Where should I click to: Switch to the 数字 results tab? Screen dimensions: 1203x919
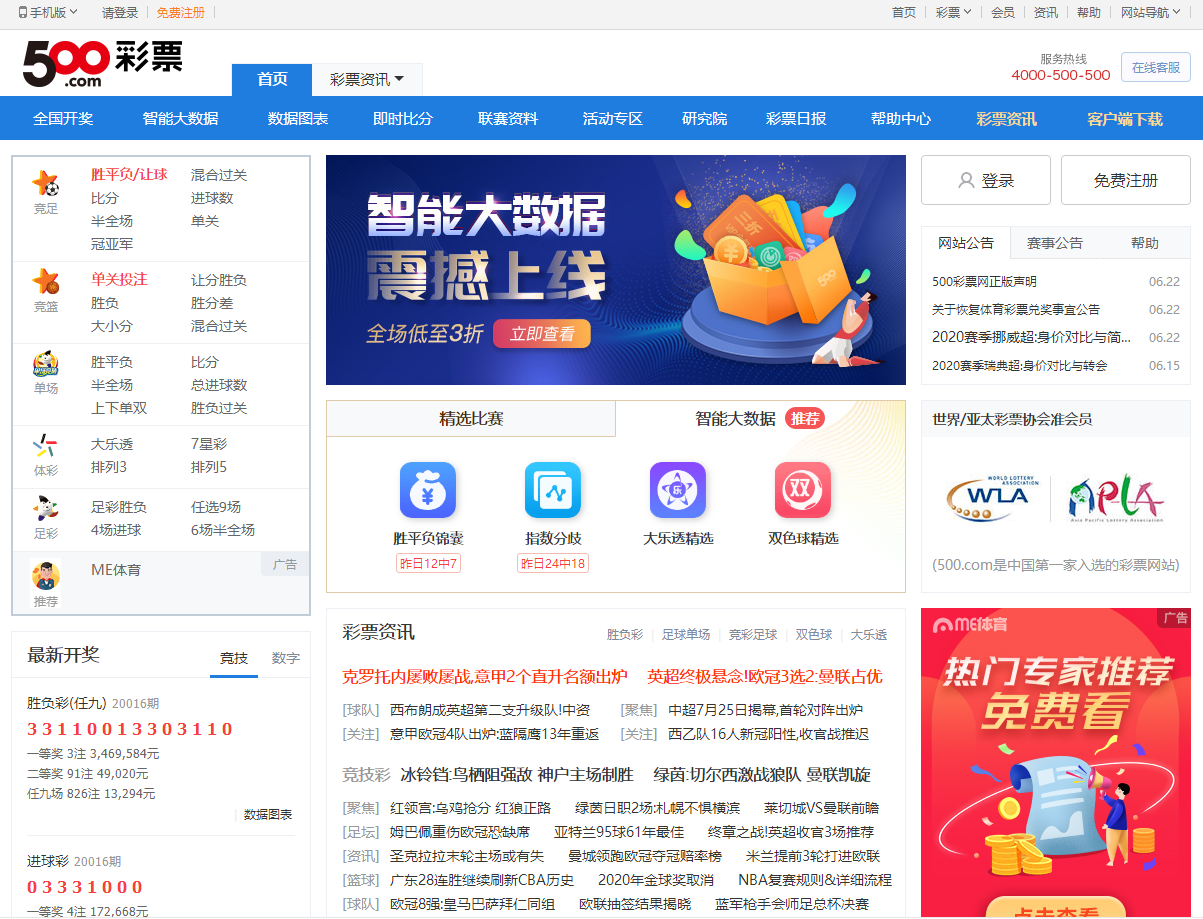(286, 658)
